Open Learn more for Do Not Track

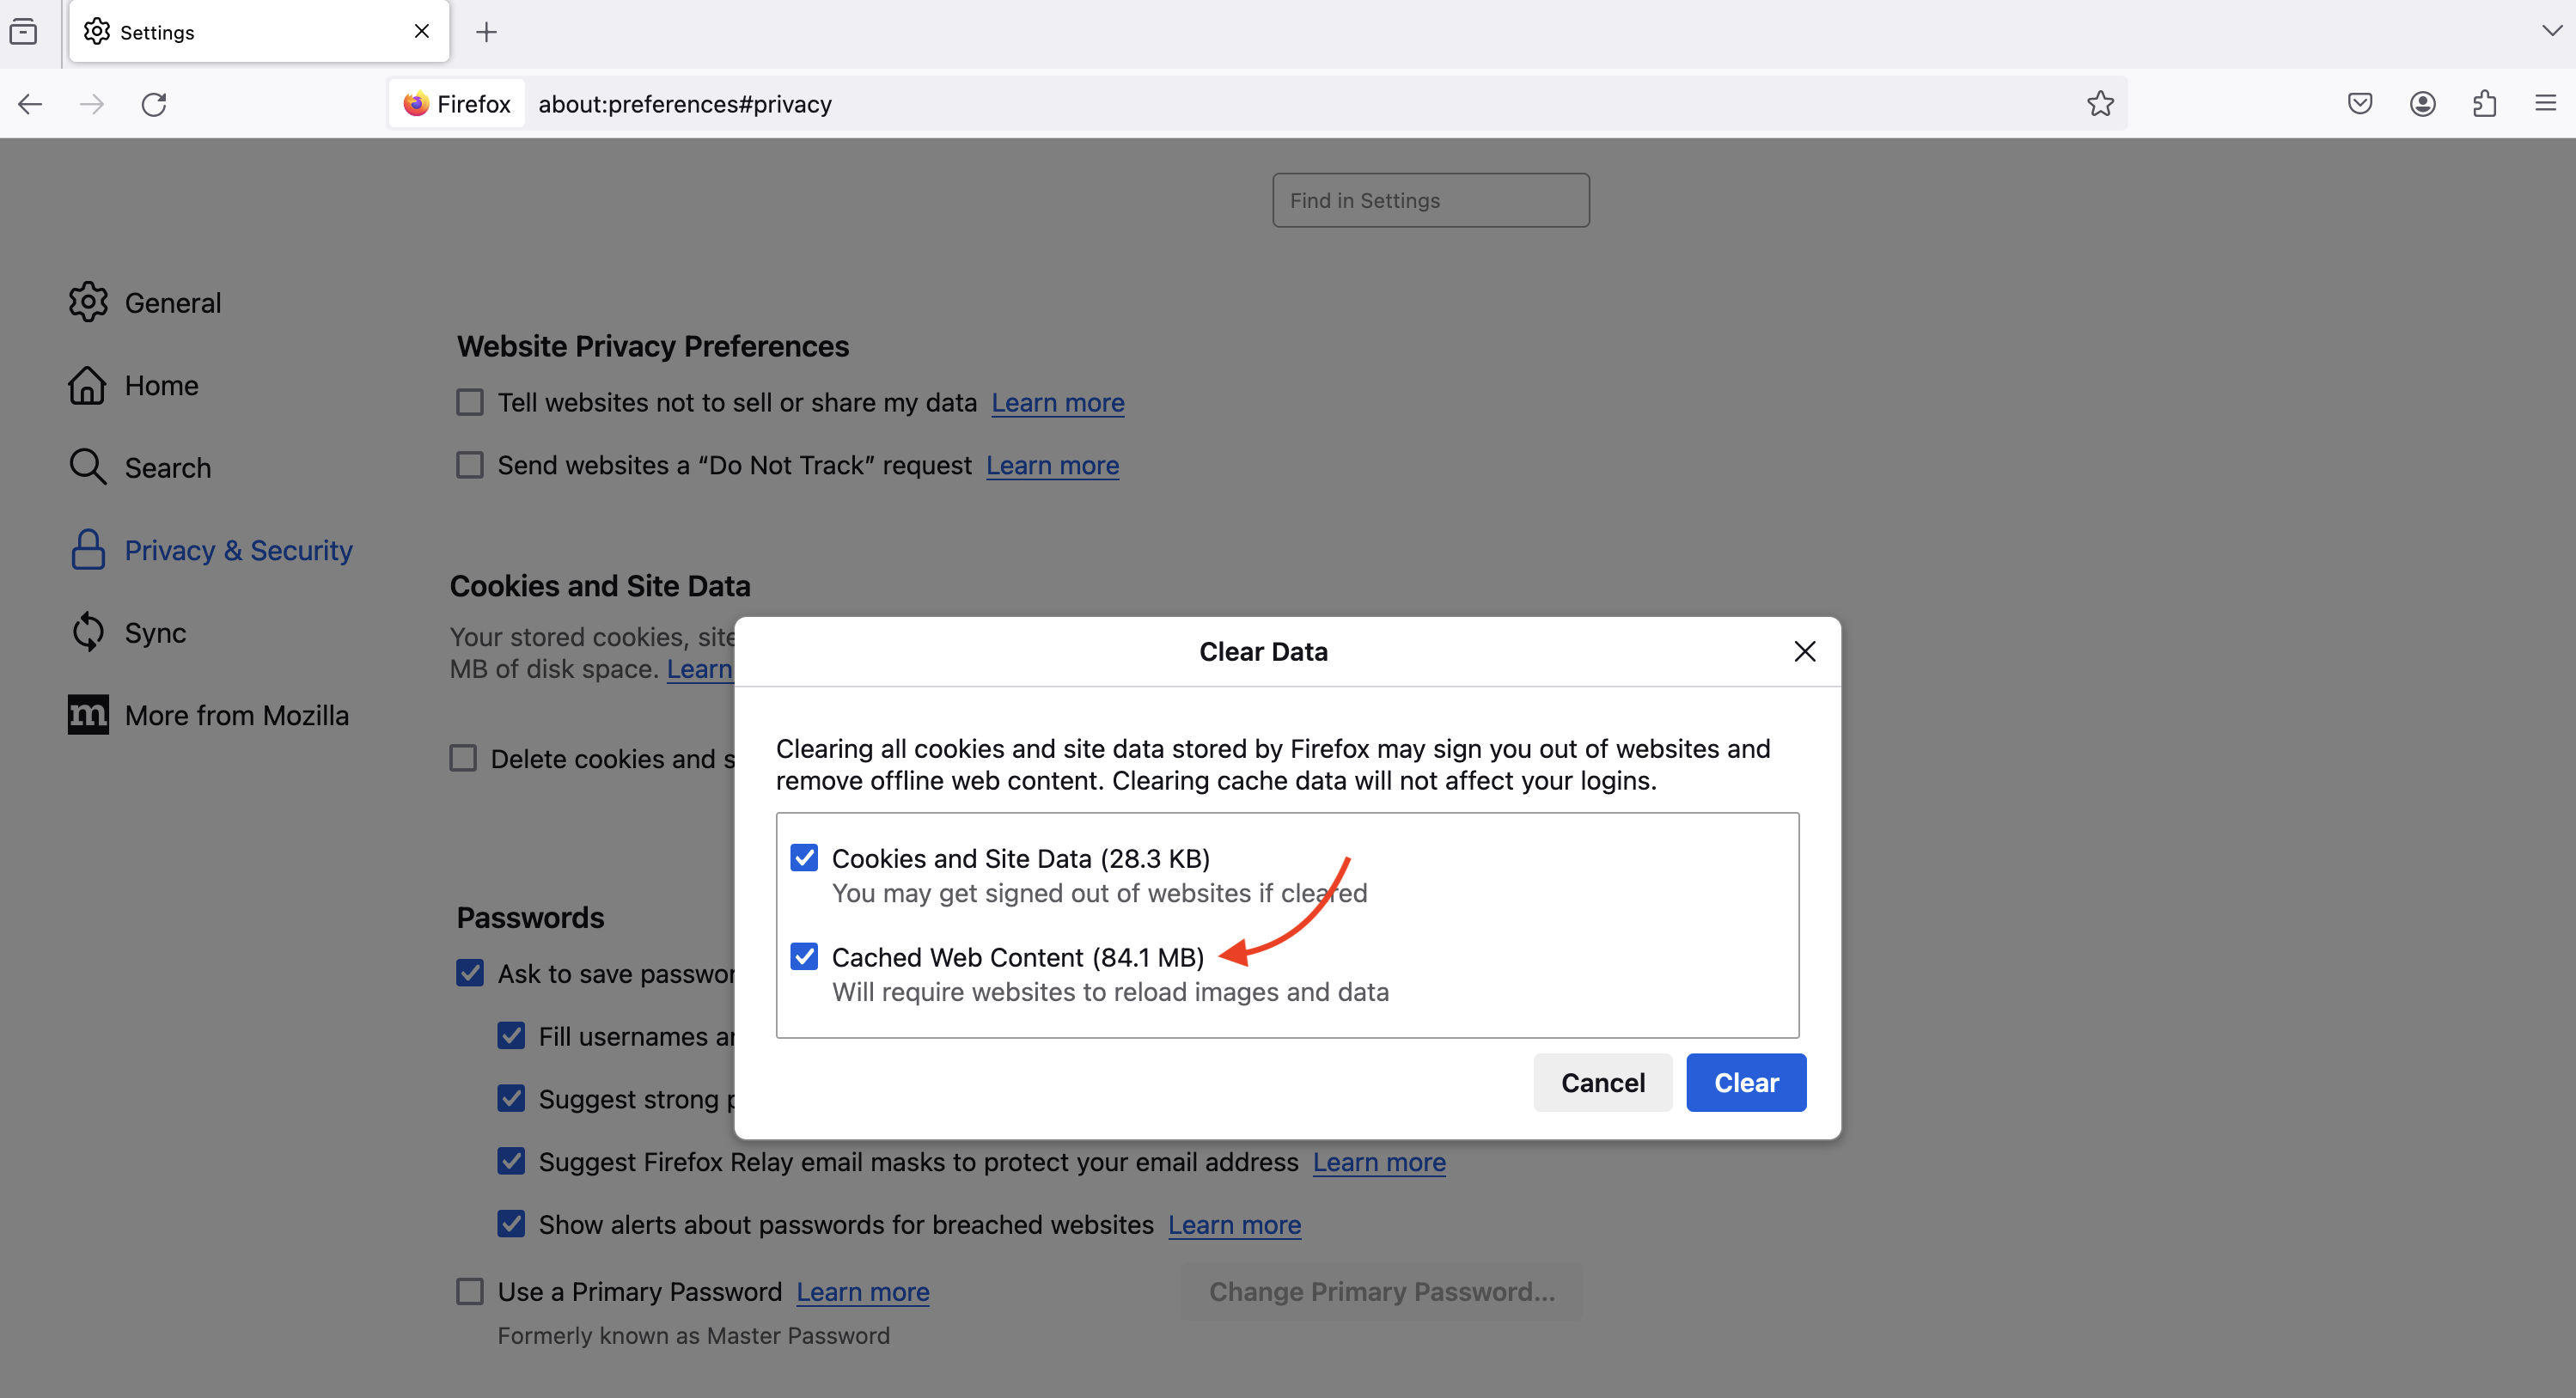(1052, 466)
